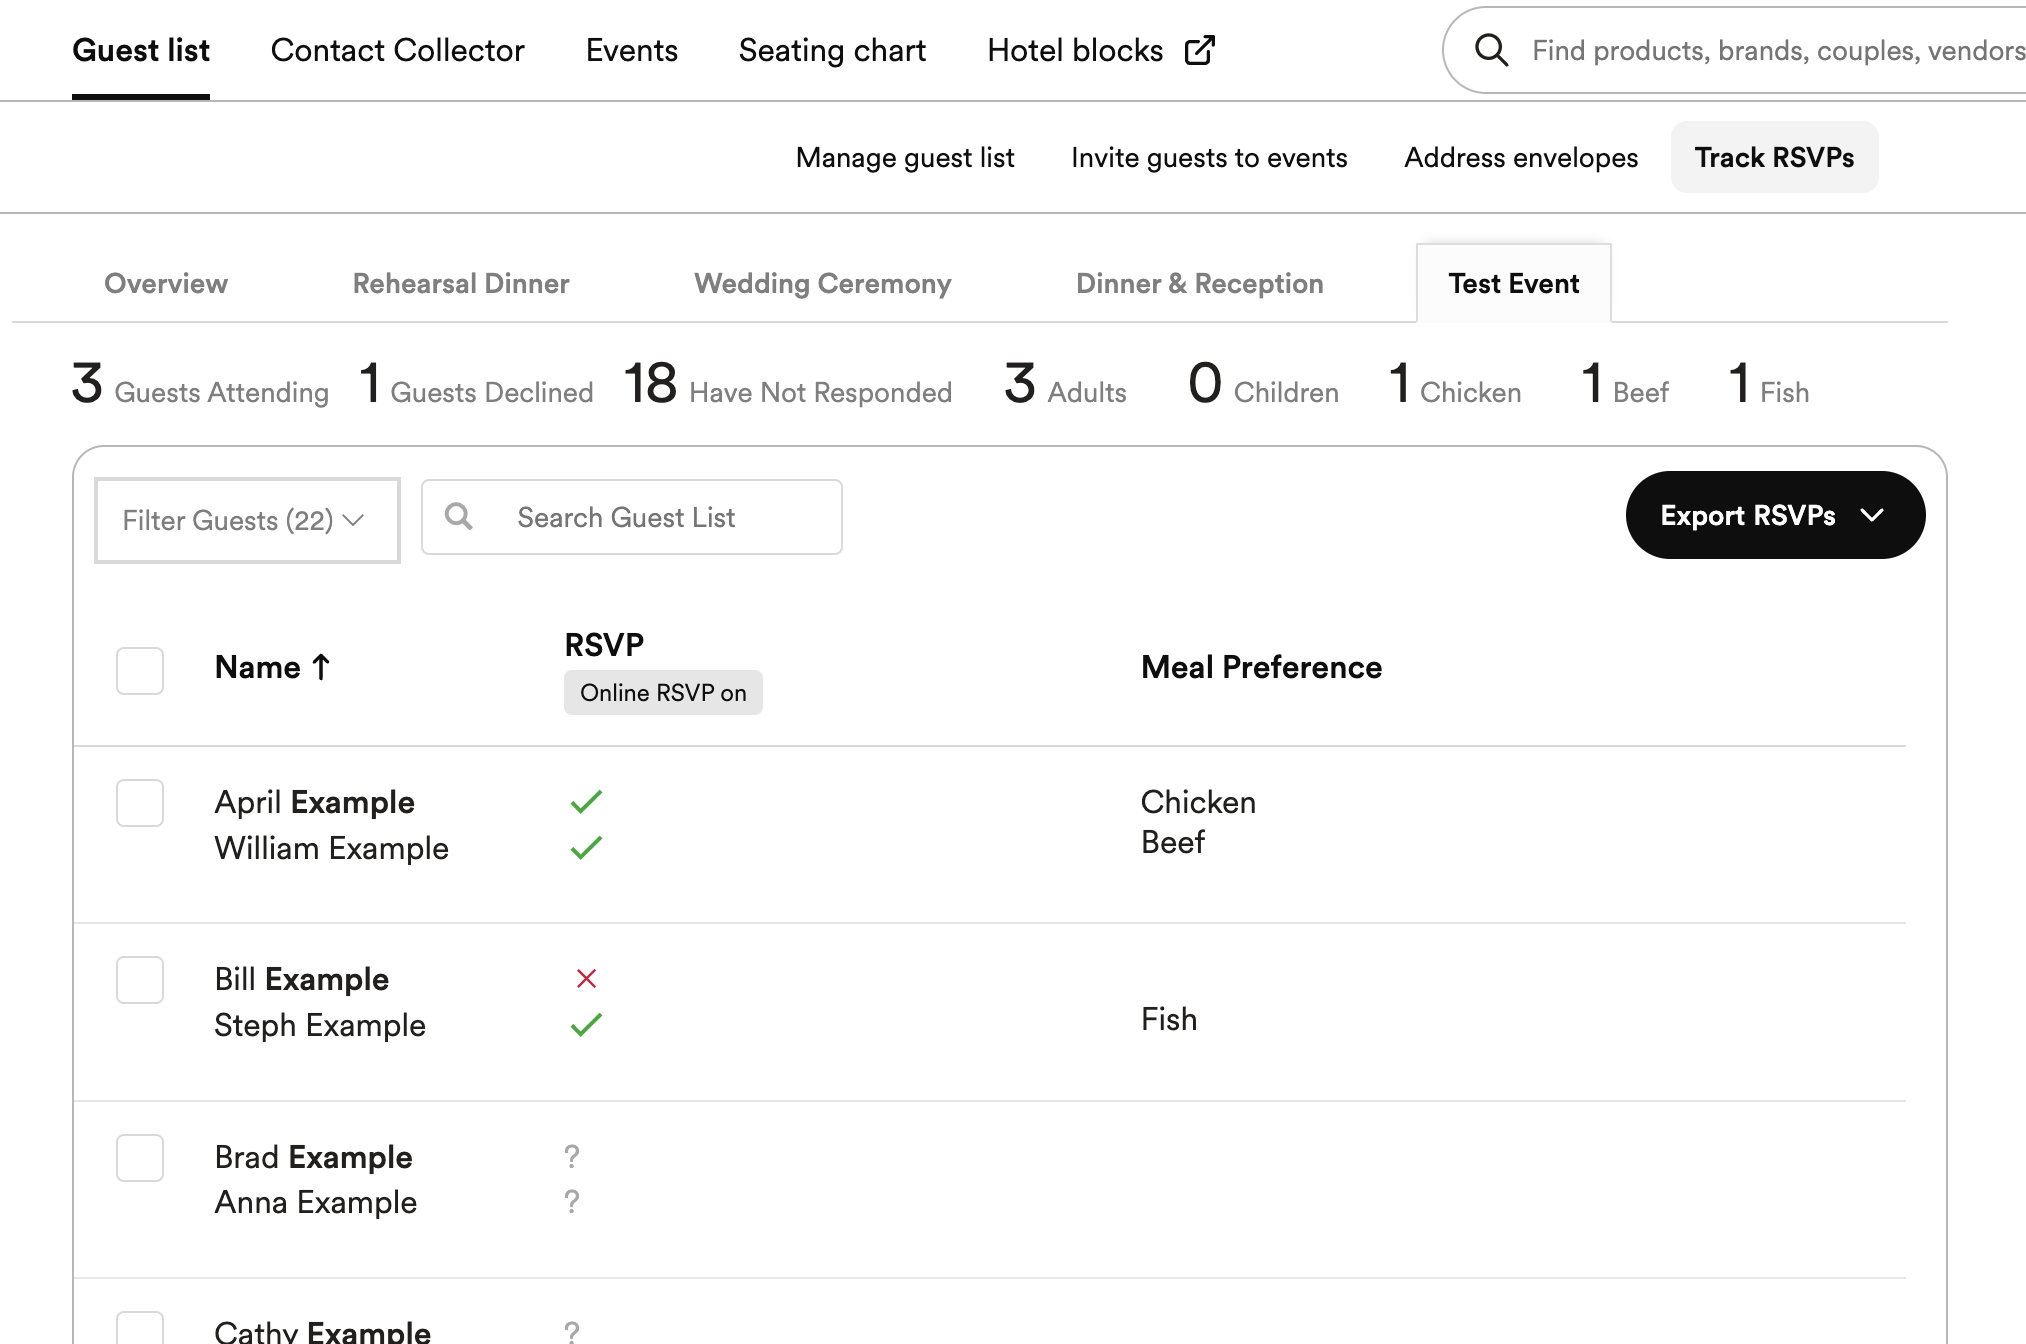Screen dimensions: 2026x1344
Task: Click Manage guest list
Action: pyautogui.click(x=905, y=158)
